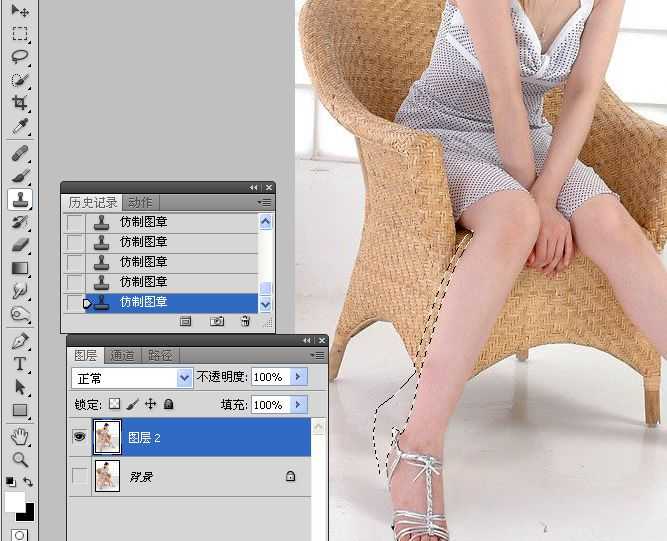
Task: Set history brush source on second 仿制图章 state
Action: [75, 242]
